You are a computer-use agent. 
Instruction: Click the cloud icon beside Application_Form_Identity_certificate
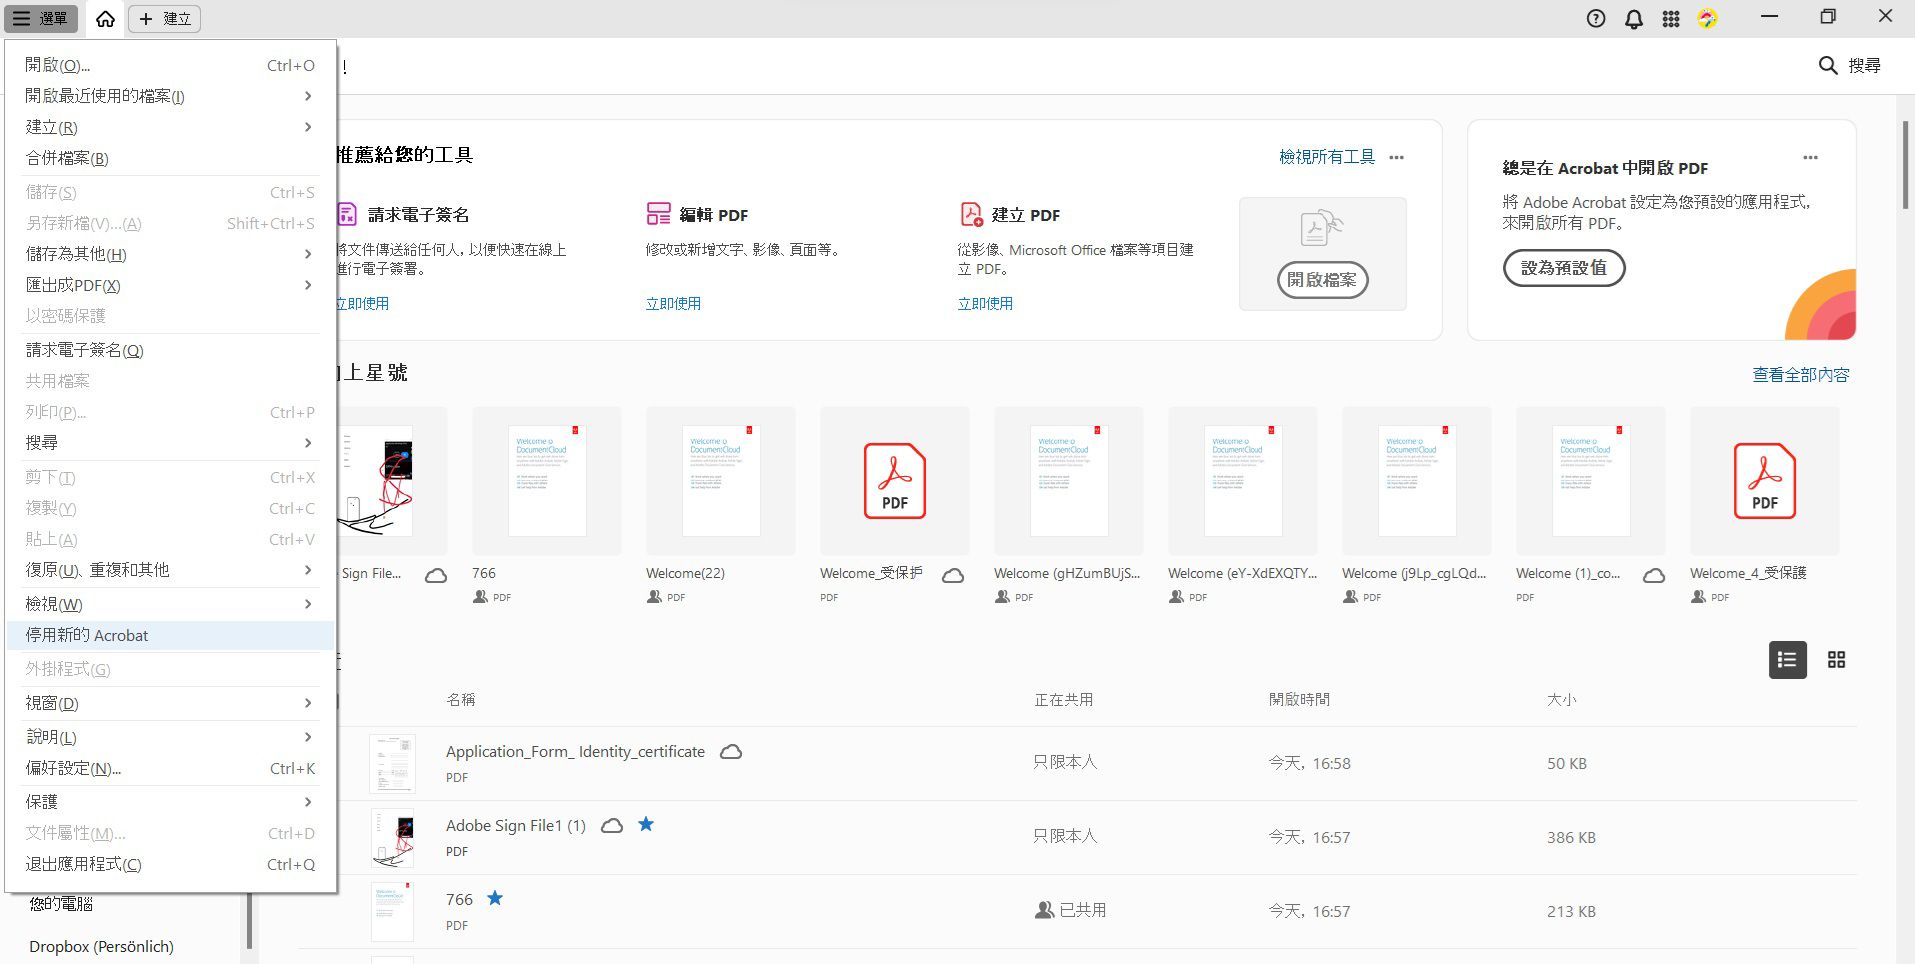click(x=731, y=751)
